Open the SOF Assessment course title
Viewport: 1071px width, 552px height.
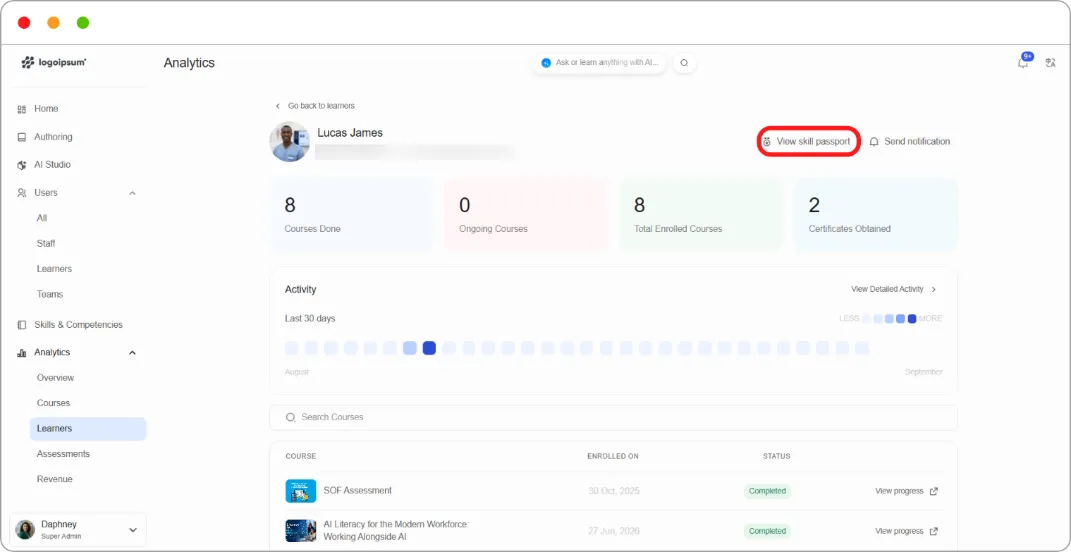point(357,491)
